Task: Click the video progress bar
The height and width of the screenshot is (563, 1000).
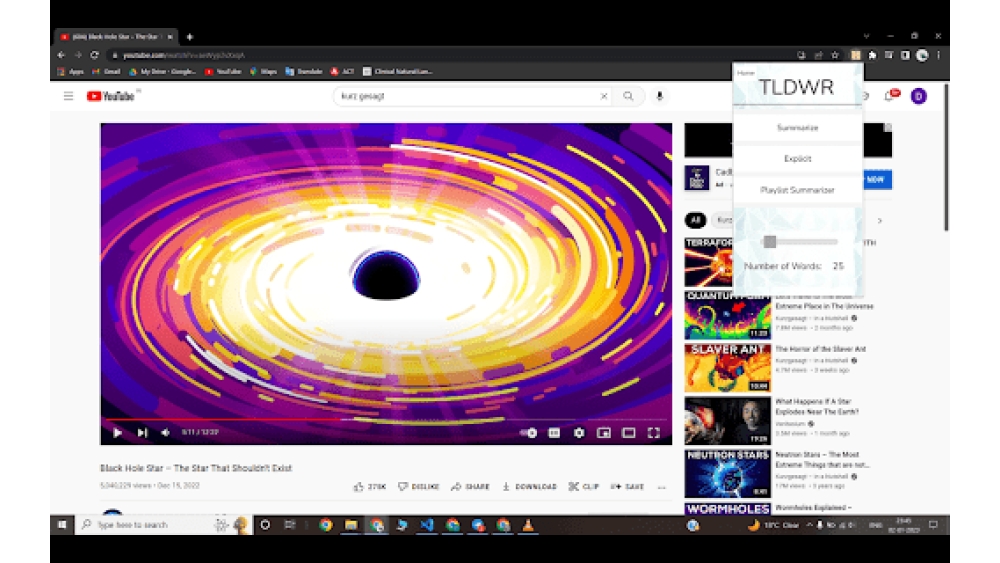Action: coord(386,420)
